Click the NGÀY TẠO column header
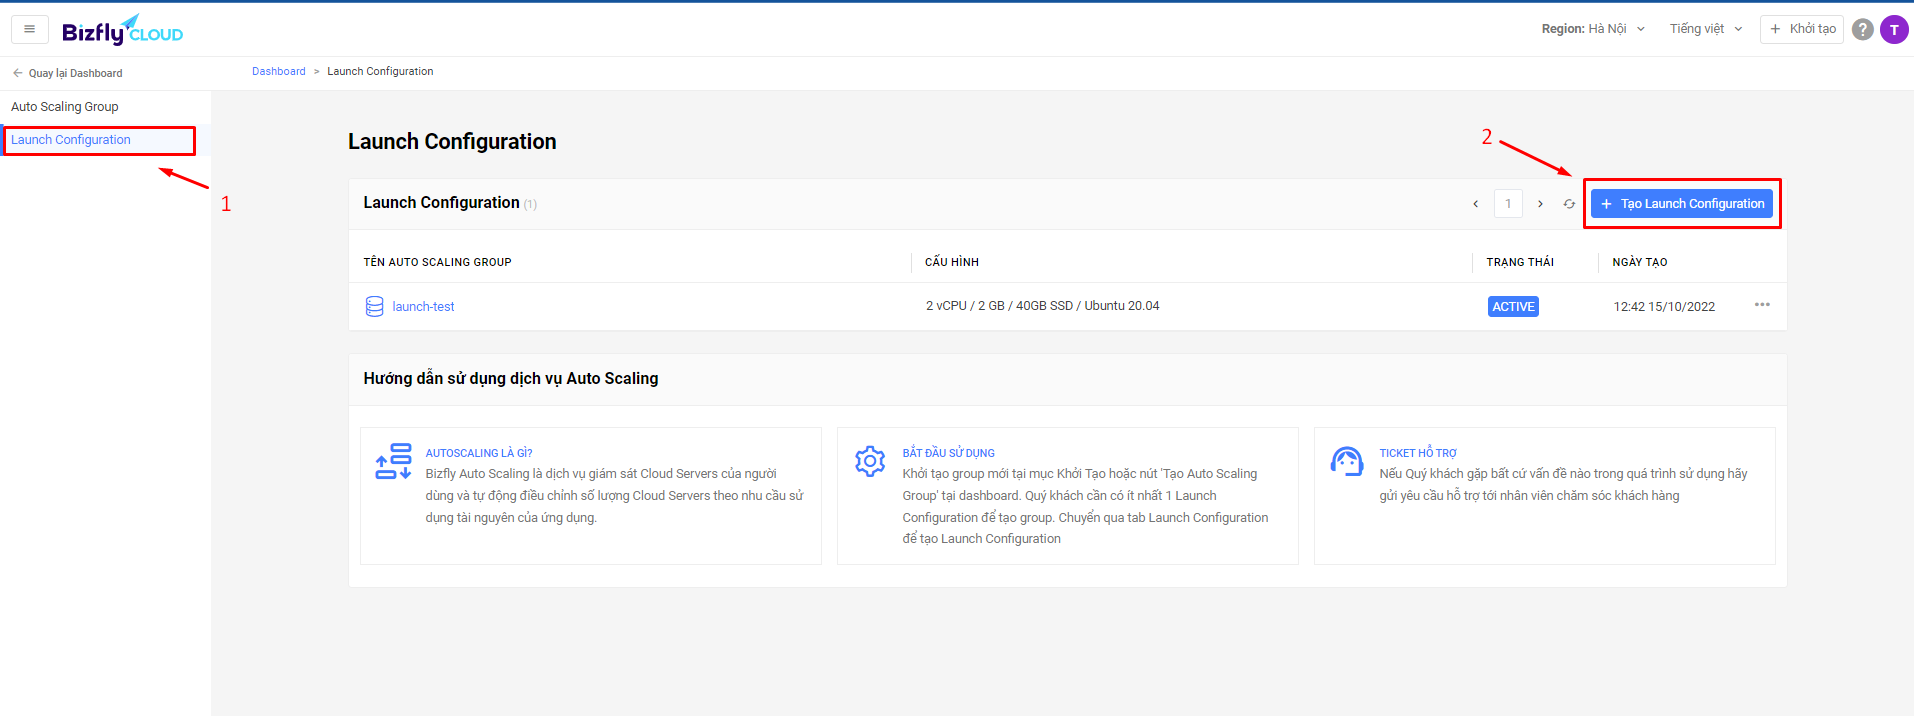 (x=1640, y=262)
